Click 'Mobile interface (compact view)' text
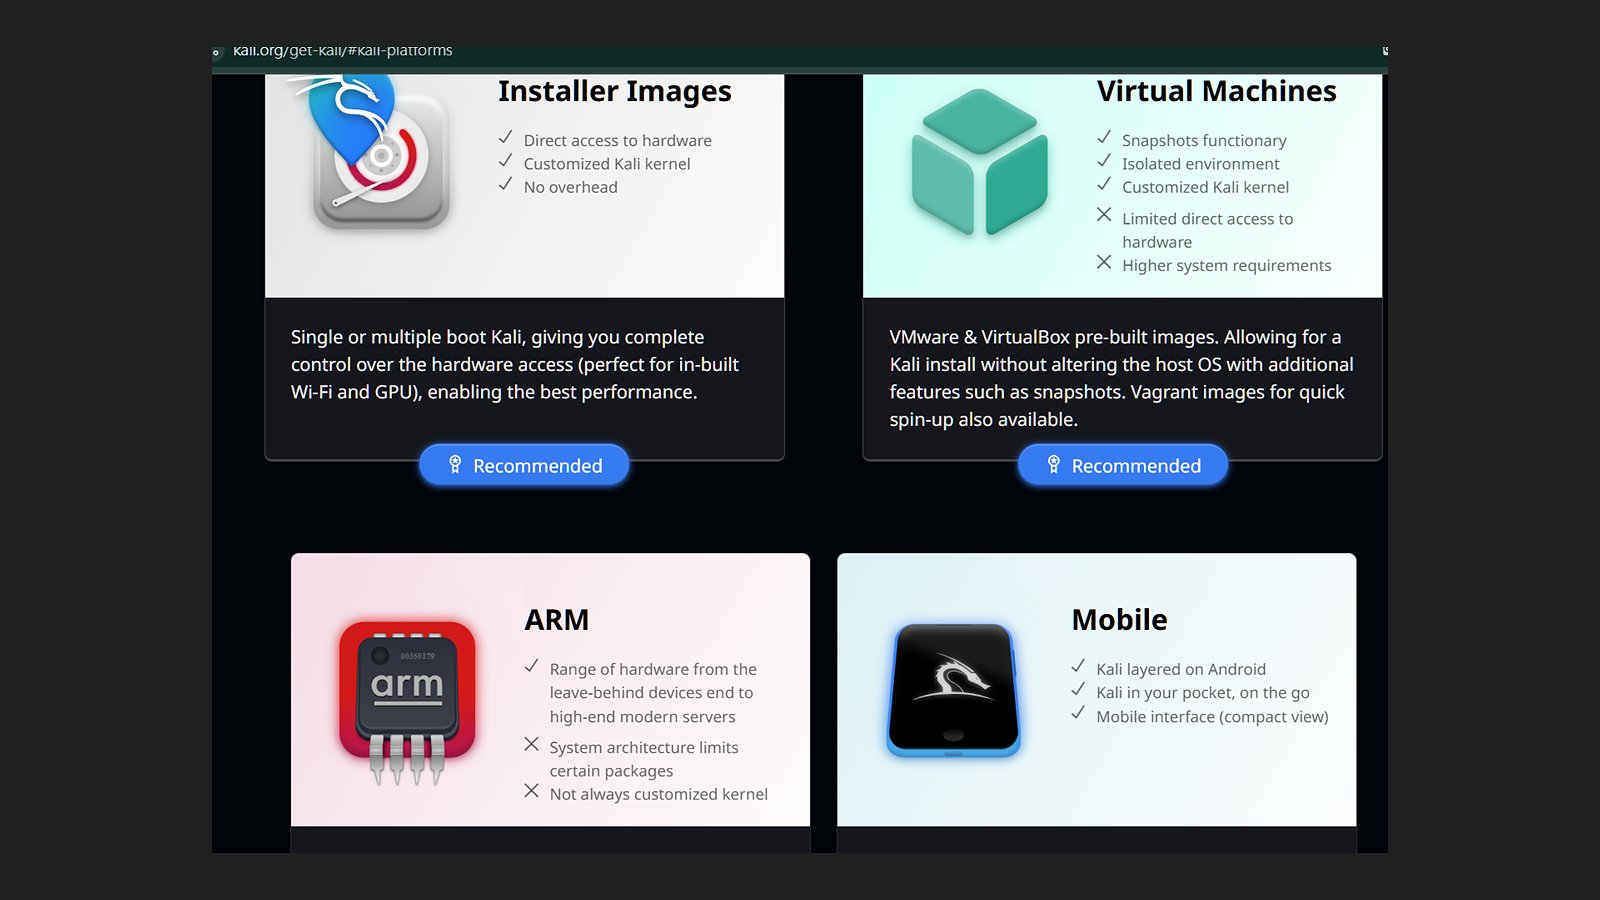This screenshot has height=900, width=1600. [x=1212, y=717]
